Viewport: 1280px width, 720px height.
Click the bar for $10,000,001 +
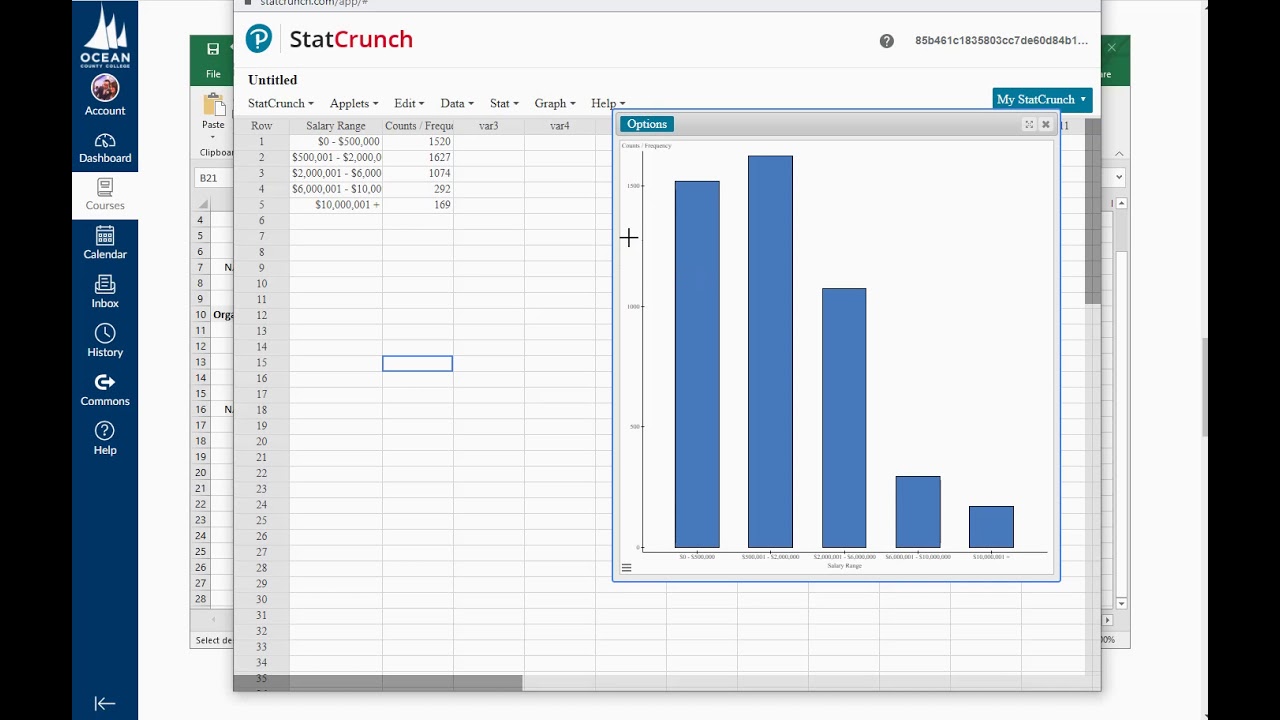[x=991, y=527]
